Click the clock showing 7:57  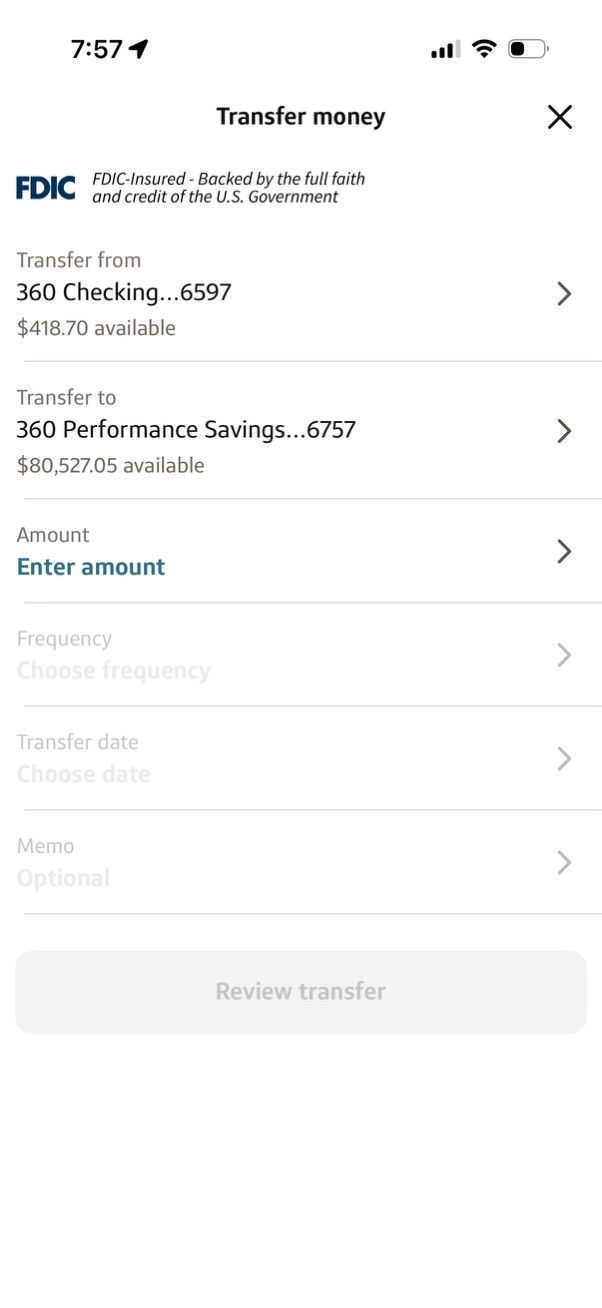(97, 47)
